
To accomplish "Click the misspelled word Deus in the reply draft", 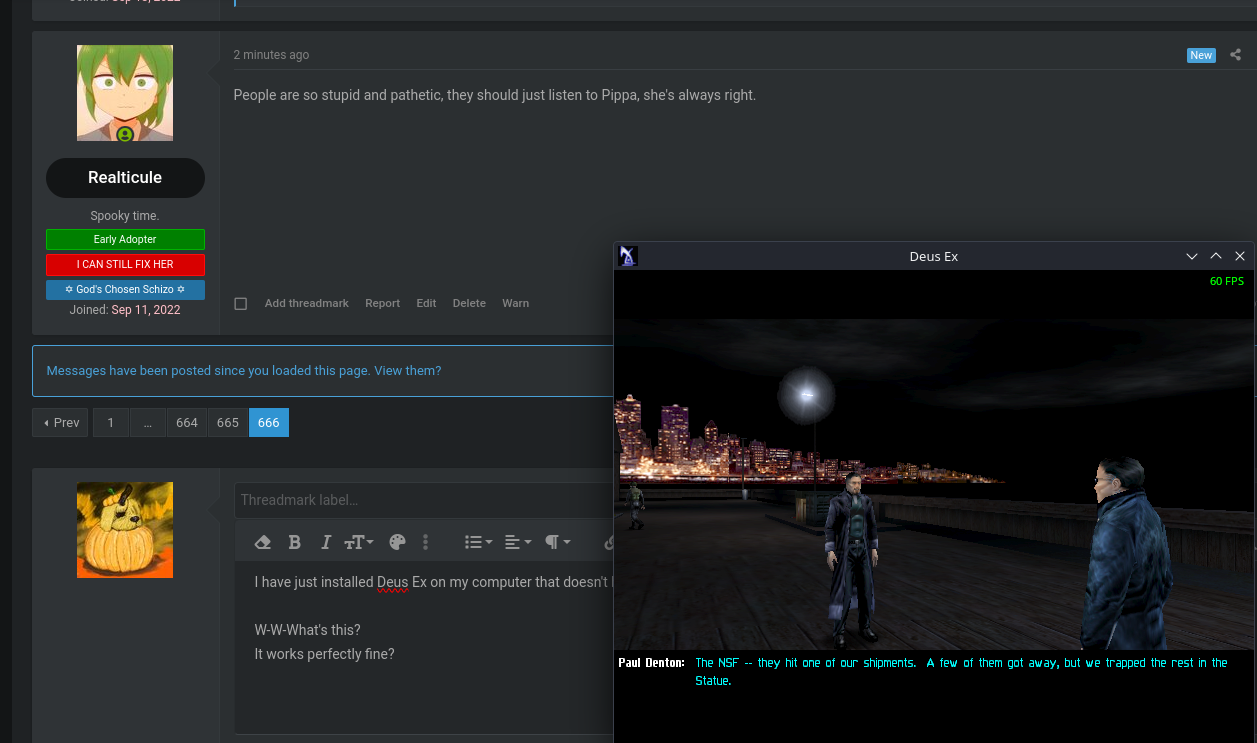I will pyautogui.click(x=393, y=582).
